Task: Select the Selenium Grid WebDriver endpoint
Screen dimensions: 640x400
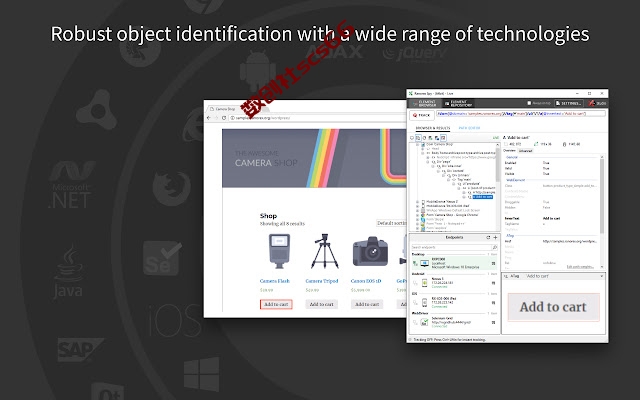Action: click(x=455, y=322)
